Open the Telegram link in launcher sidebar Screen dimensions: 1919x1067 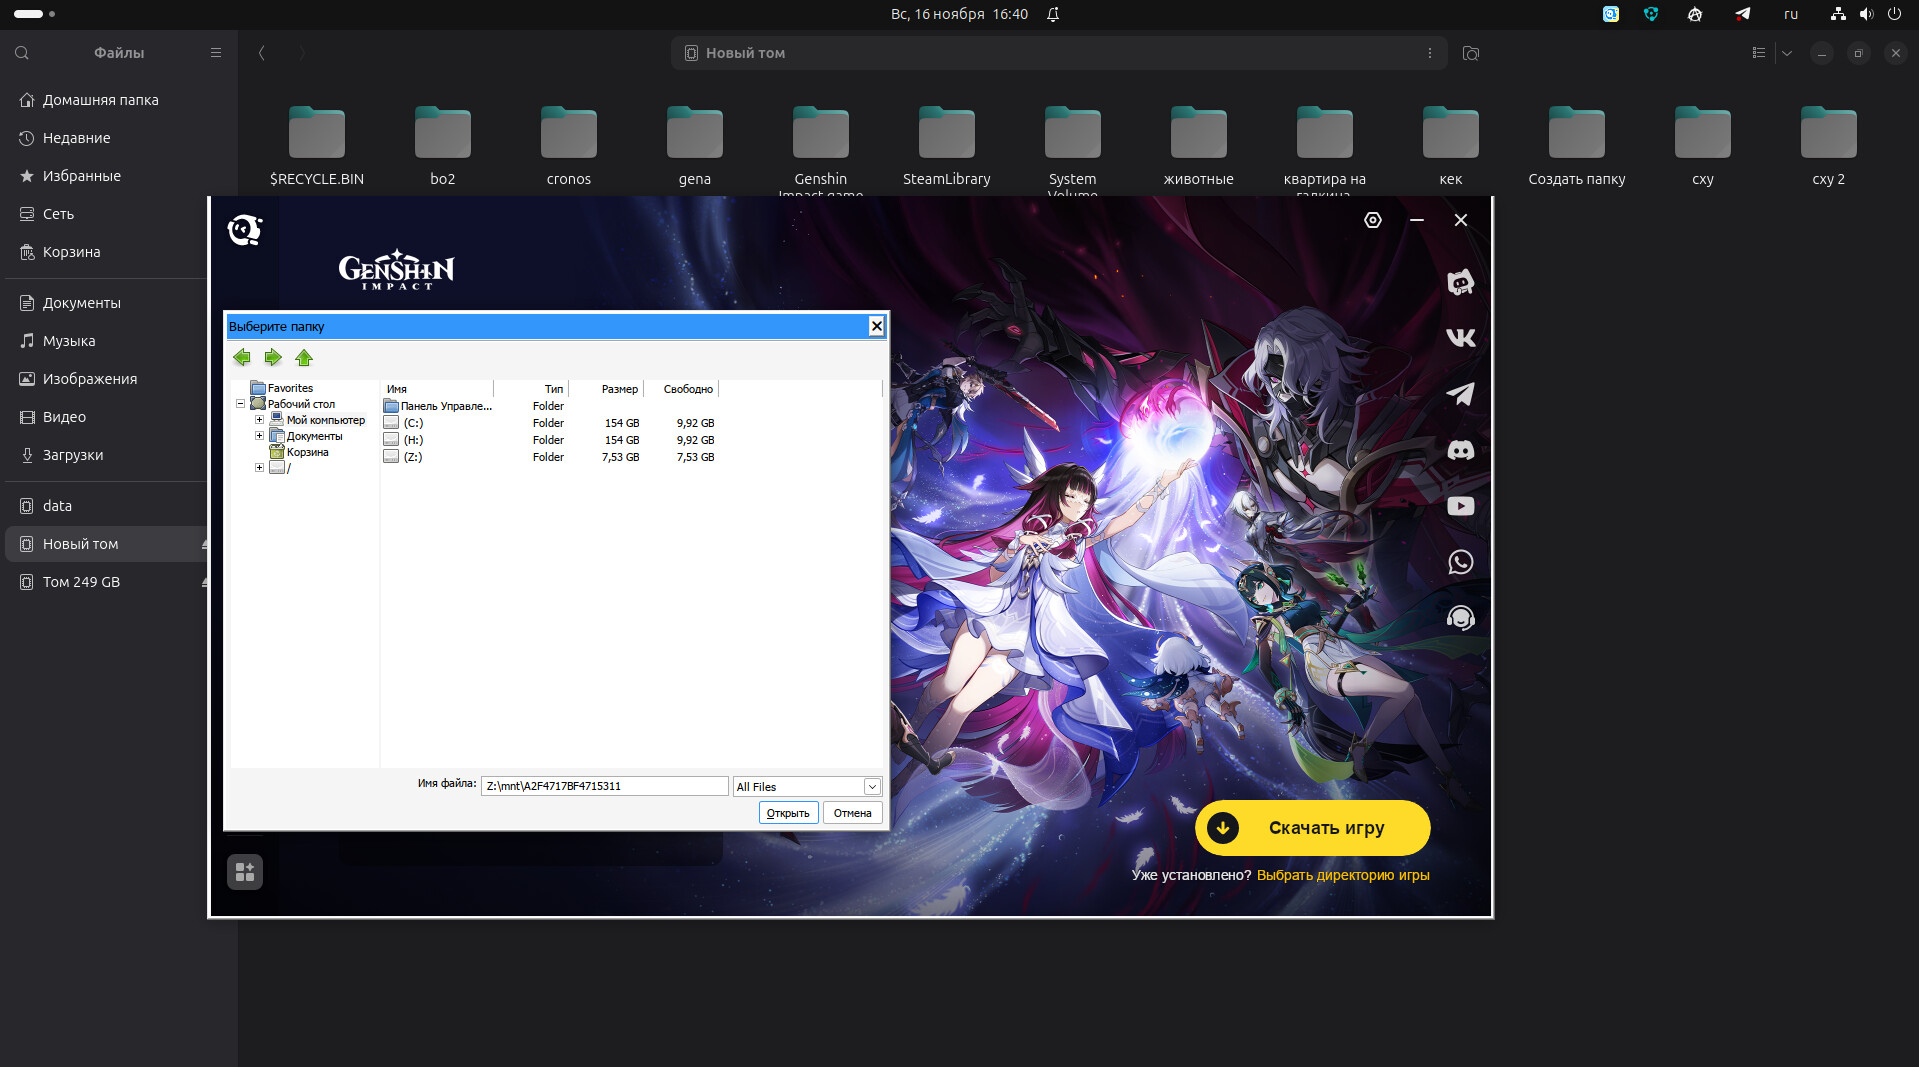click(1460, 394)
